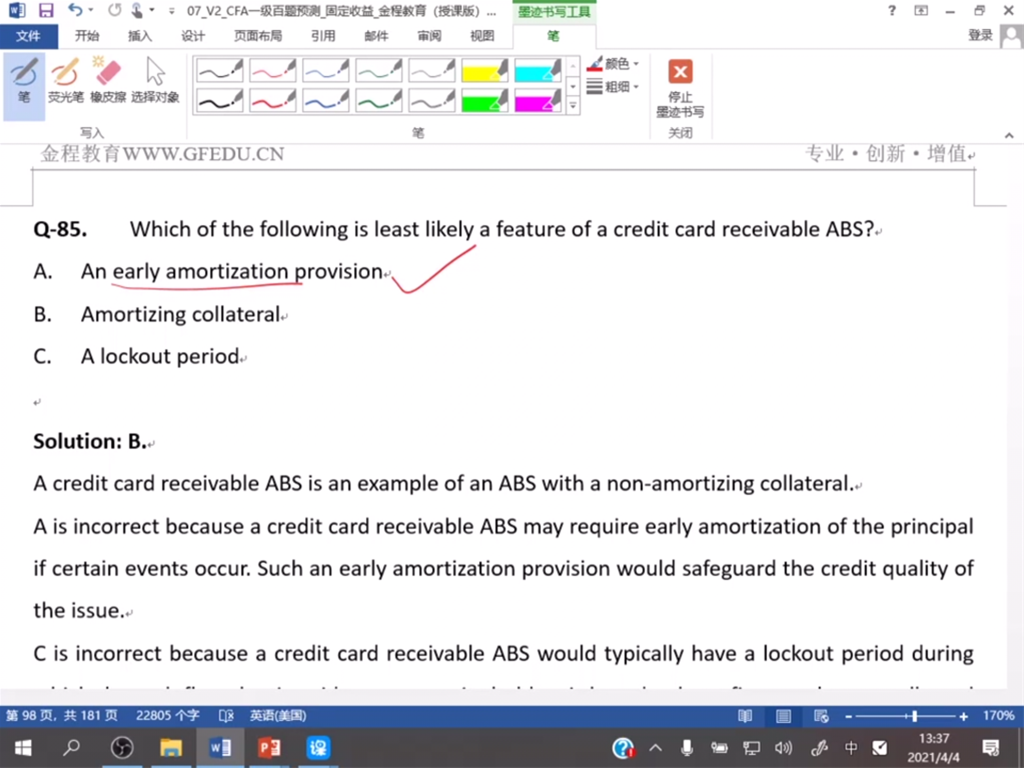Click 登录 sign-in link

[x=980, y=36]
